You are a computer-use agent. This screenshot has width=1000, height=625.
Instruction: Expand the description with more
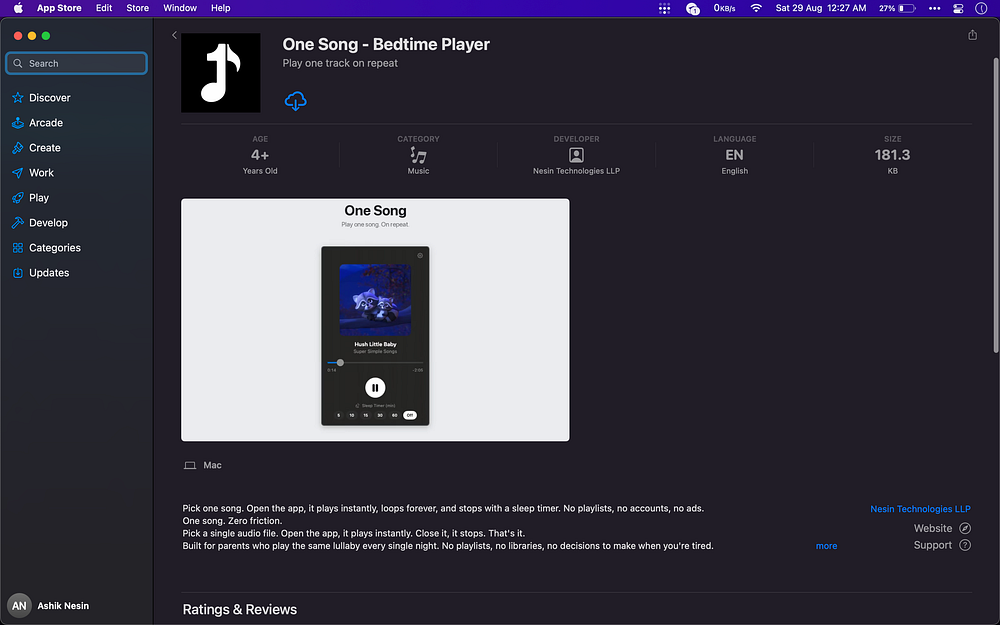pyautogui.click(x=826, y=546)
